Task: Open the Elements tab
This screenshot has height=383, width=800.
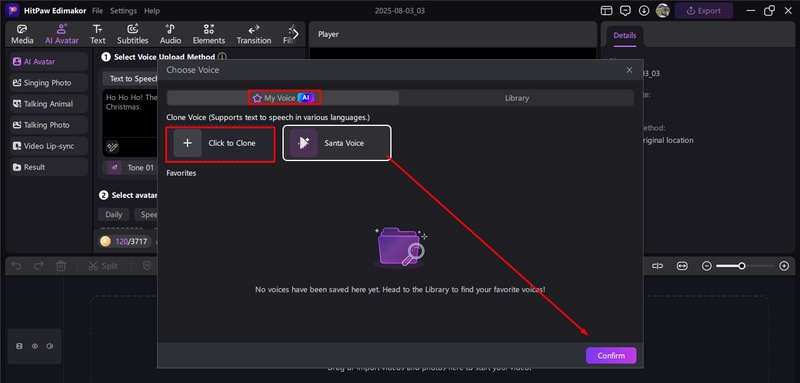Action: tap(209, 34)
